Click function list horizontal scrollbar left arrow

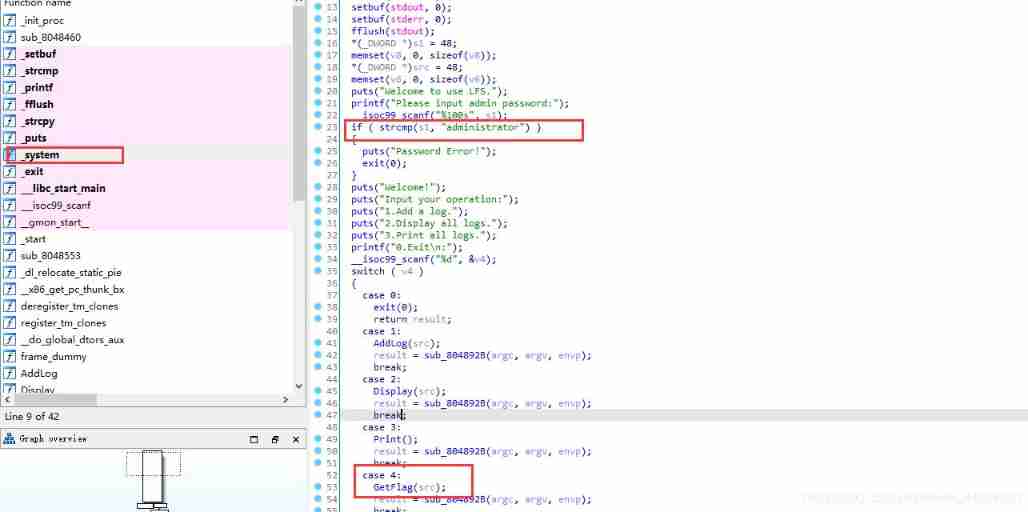click(7, 399)
